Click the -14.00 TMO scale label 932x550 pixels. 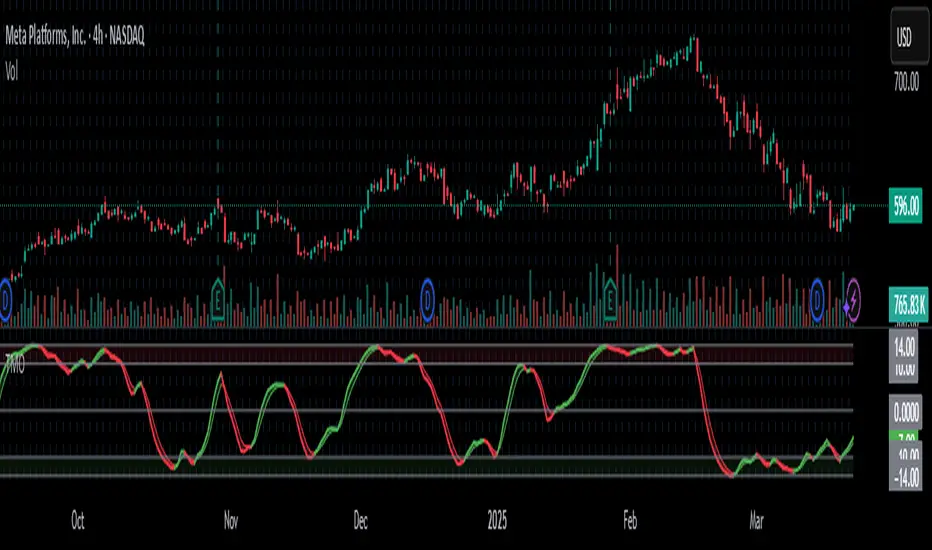tap(905, 477)
